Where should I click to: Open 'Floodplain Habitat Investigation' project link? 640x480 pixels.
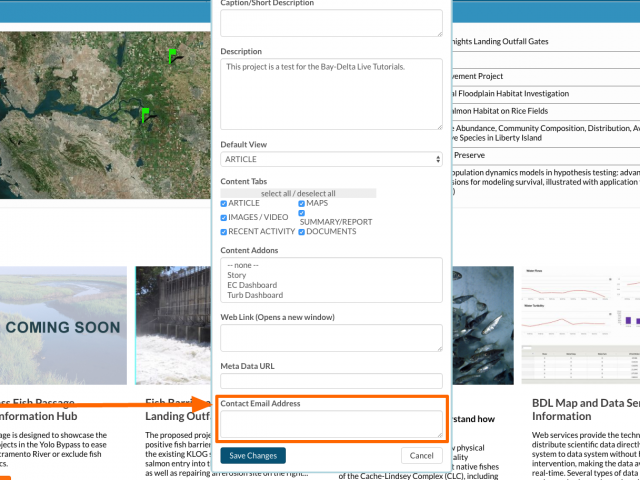coord(510,94)
